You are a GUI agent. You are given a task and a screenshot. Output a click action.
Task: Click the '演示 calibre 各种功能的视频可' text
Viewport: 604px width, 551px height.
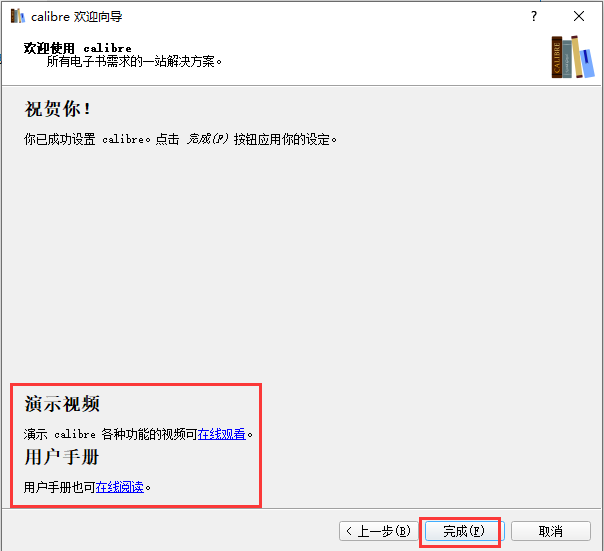(110, 434)
